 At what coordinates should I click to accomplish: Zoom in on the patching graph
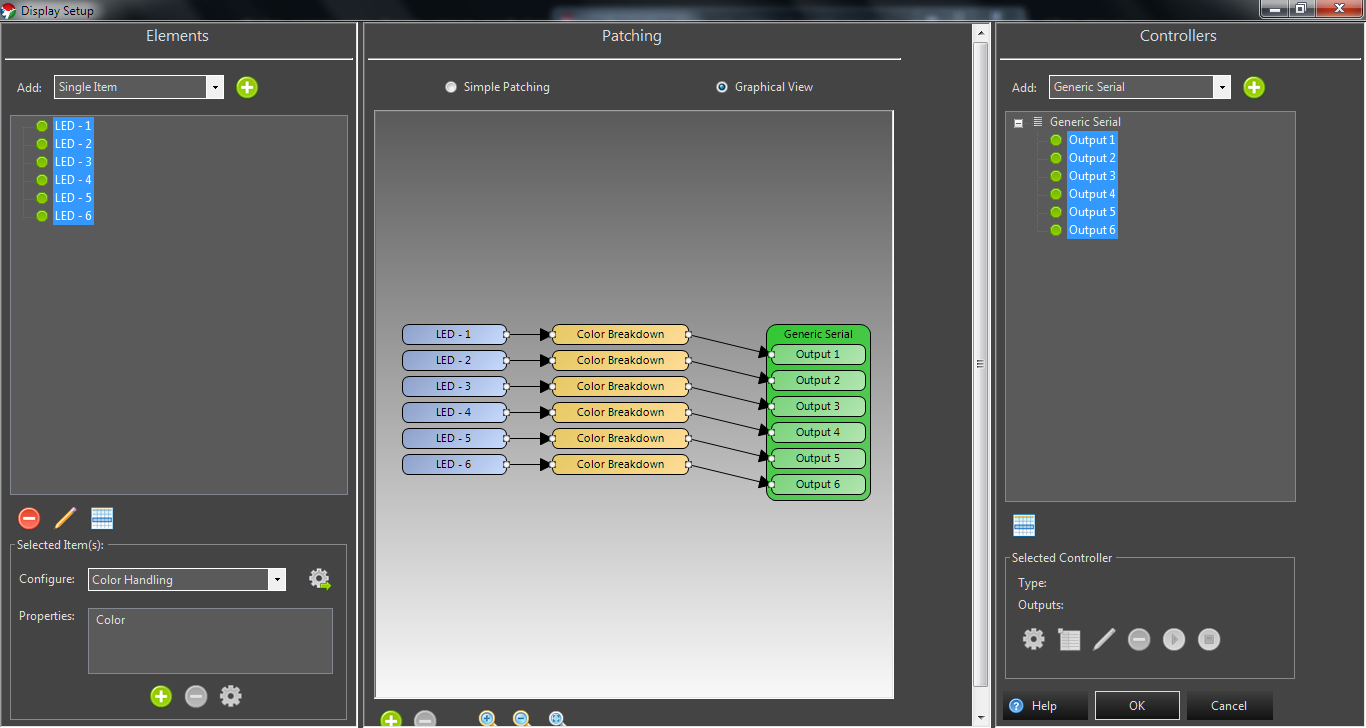click(488, 719)
